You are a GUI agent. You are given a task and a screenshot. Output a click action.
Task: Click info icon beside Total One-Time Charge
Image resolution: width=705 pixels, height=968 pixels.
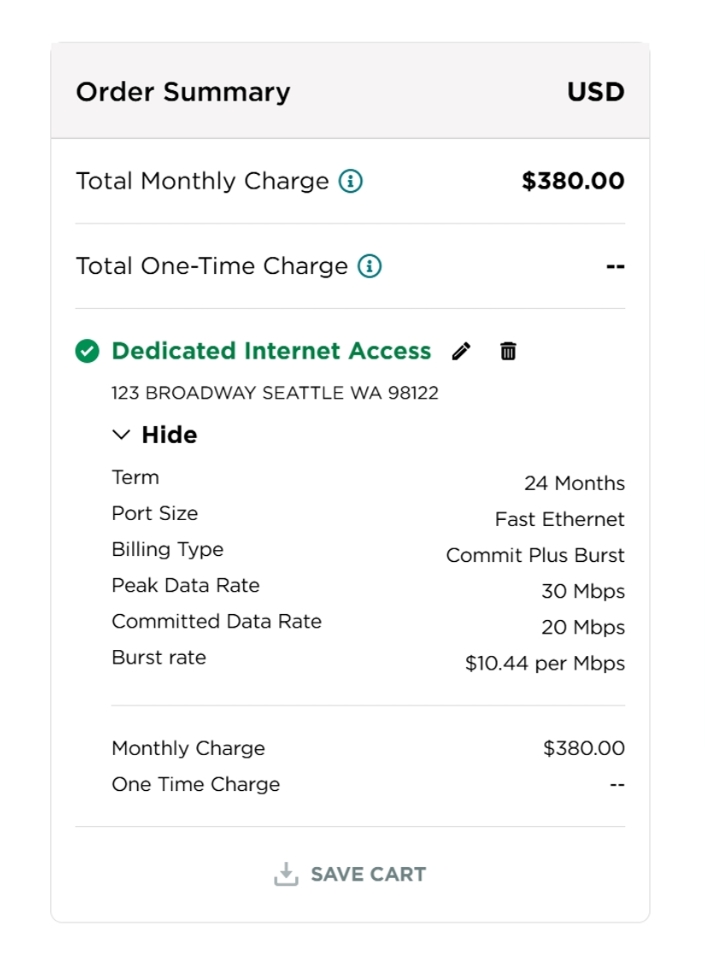tap(370, 267)
